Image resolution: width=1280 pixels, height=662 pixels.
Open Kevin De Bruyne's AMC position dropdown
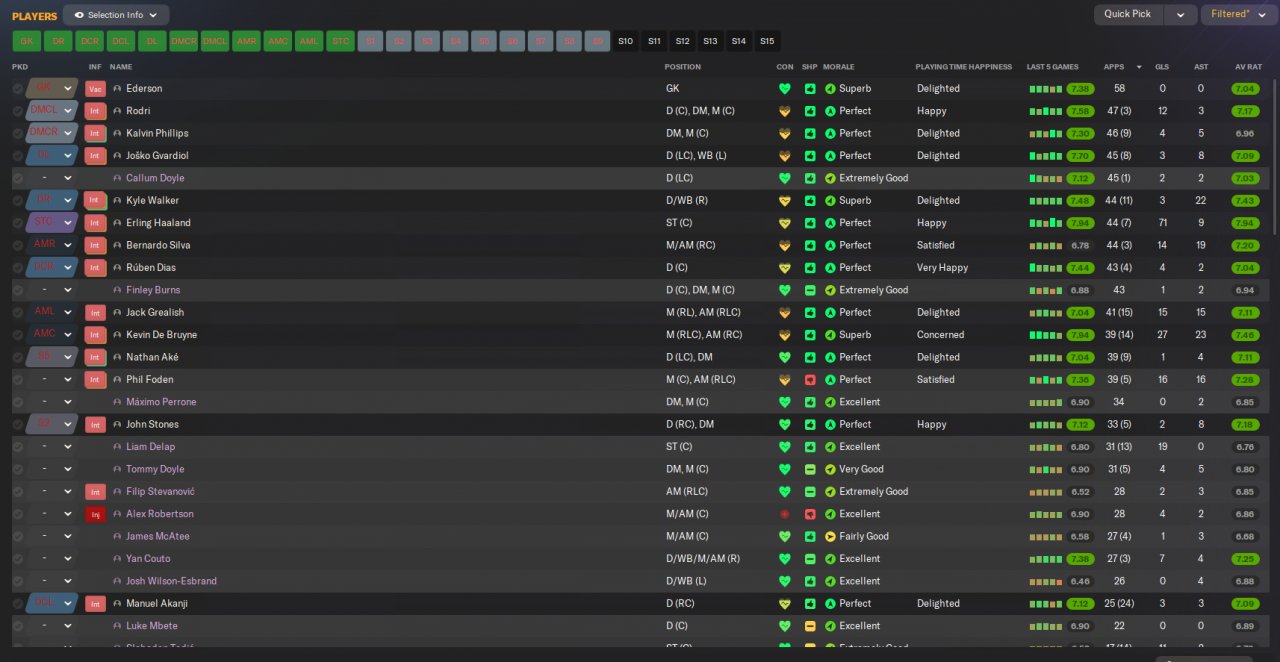52,335
